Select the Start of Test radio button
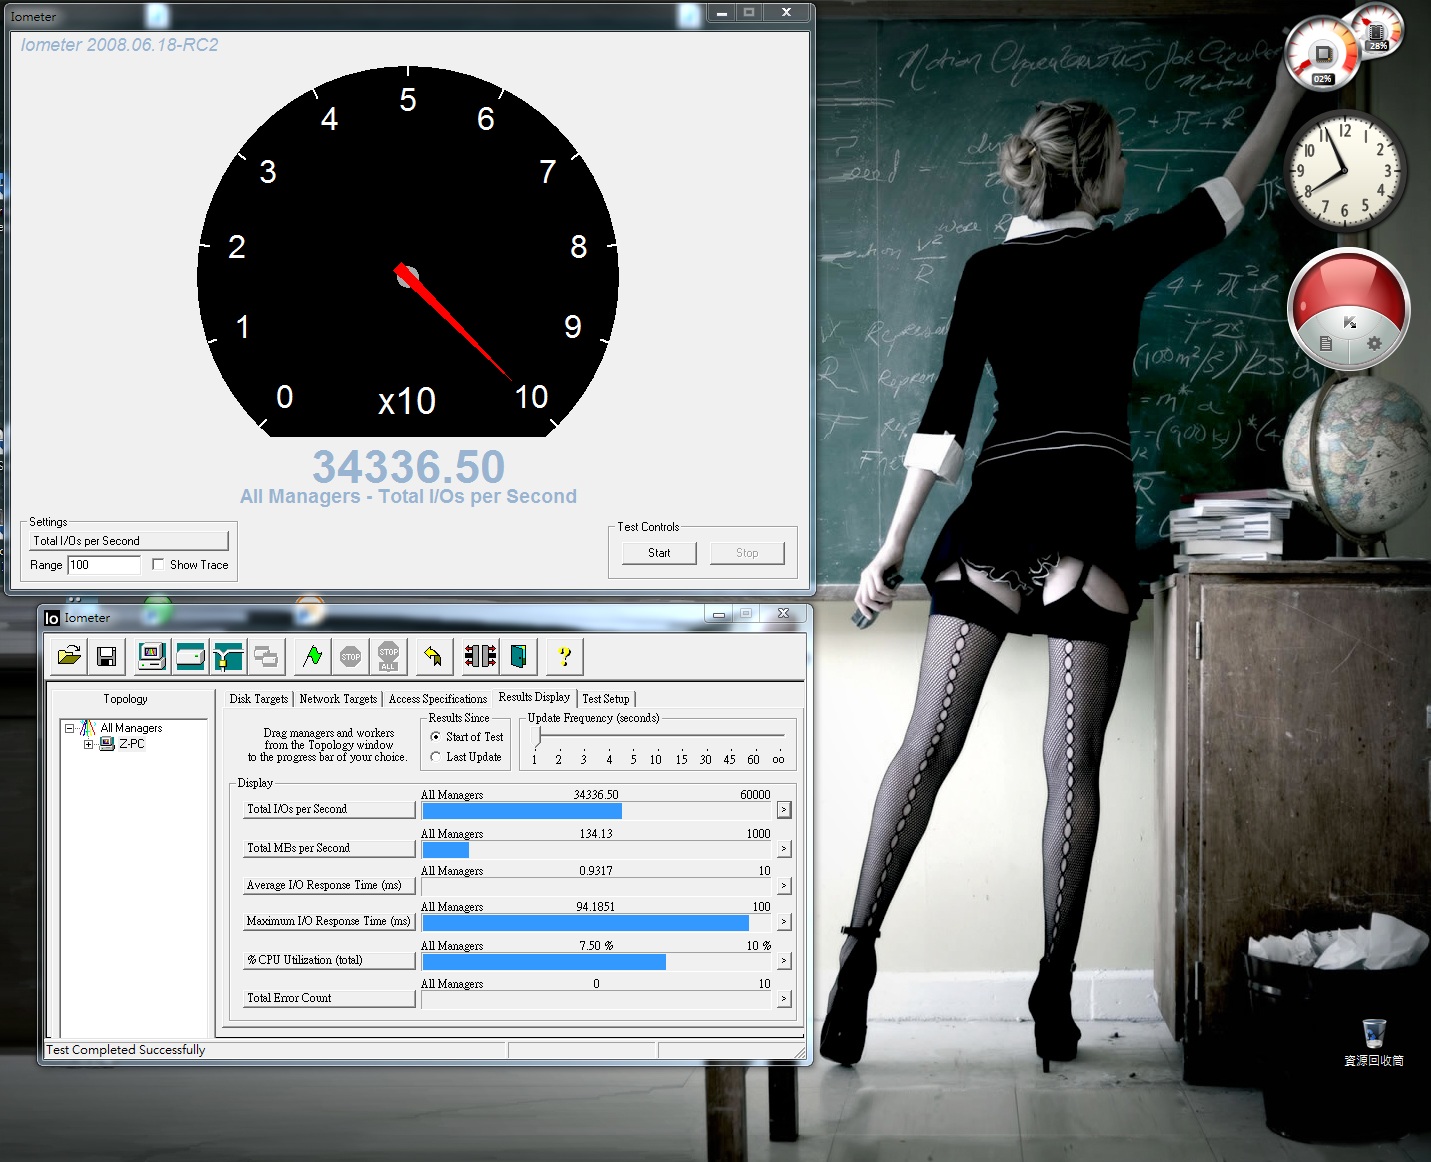The image size is (1431, 1162). pyautogui.click(x=436, y=737)
